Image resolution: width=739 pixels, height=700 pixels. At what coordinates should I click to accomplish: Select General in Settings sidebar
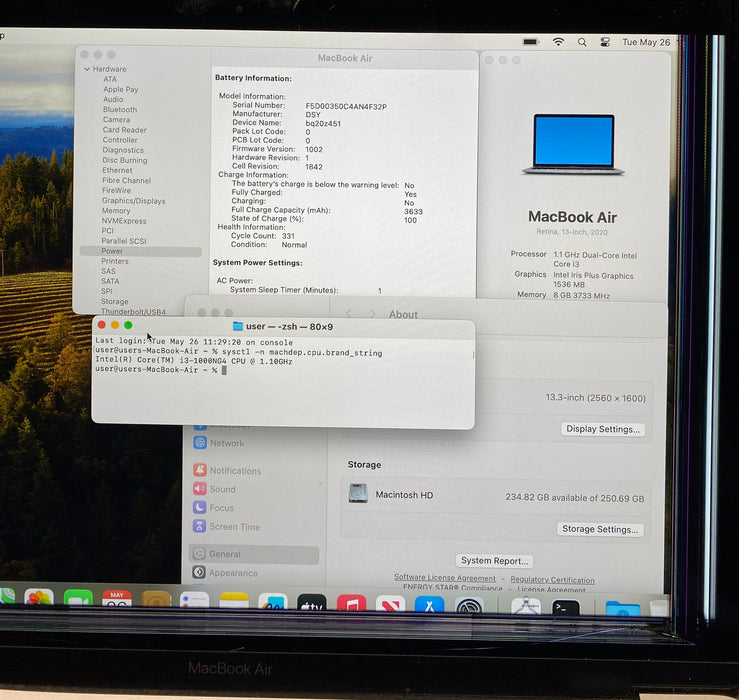point(254,554)
